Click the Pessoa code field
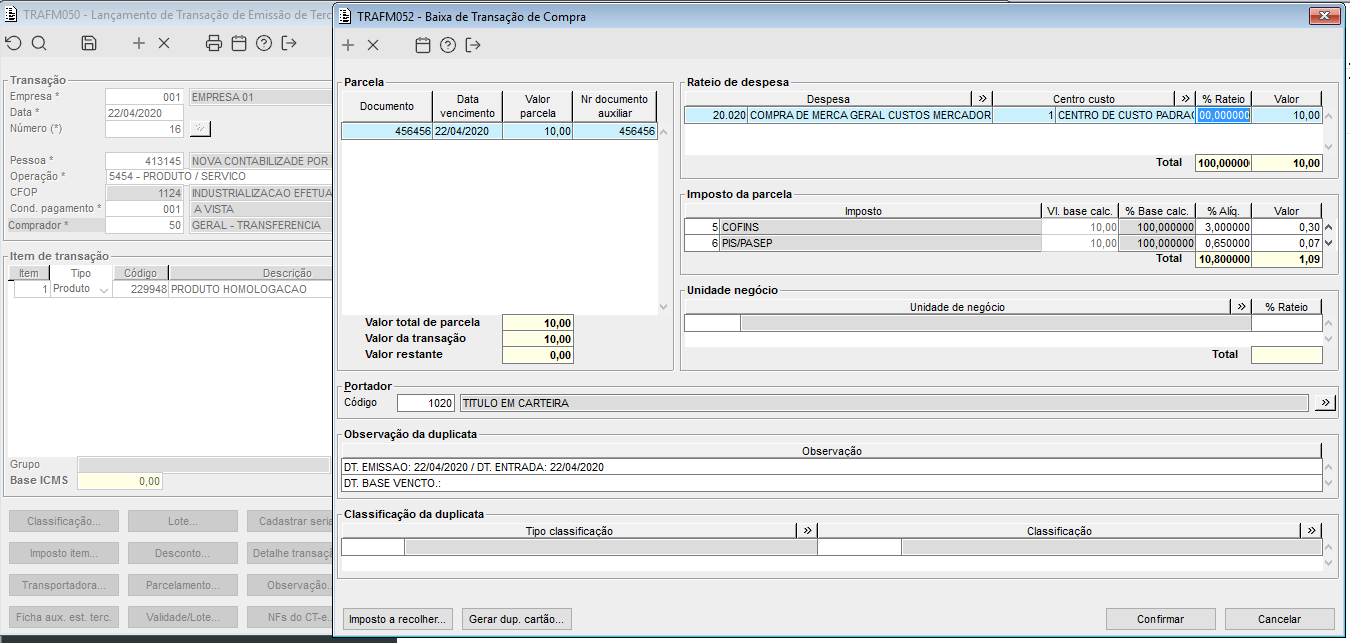Image resolution: width=1350 pixels, height=643 pixels. click(x=145, y=161)
